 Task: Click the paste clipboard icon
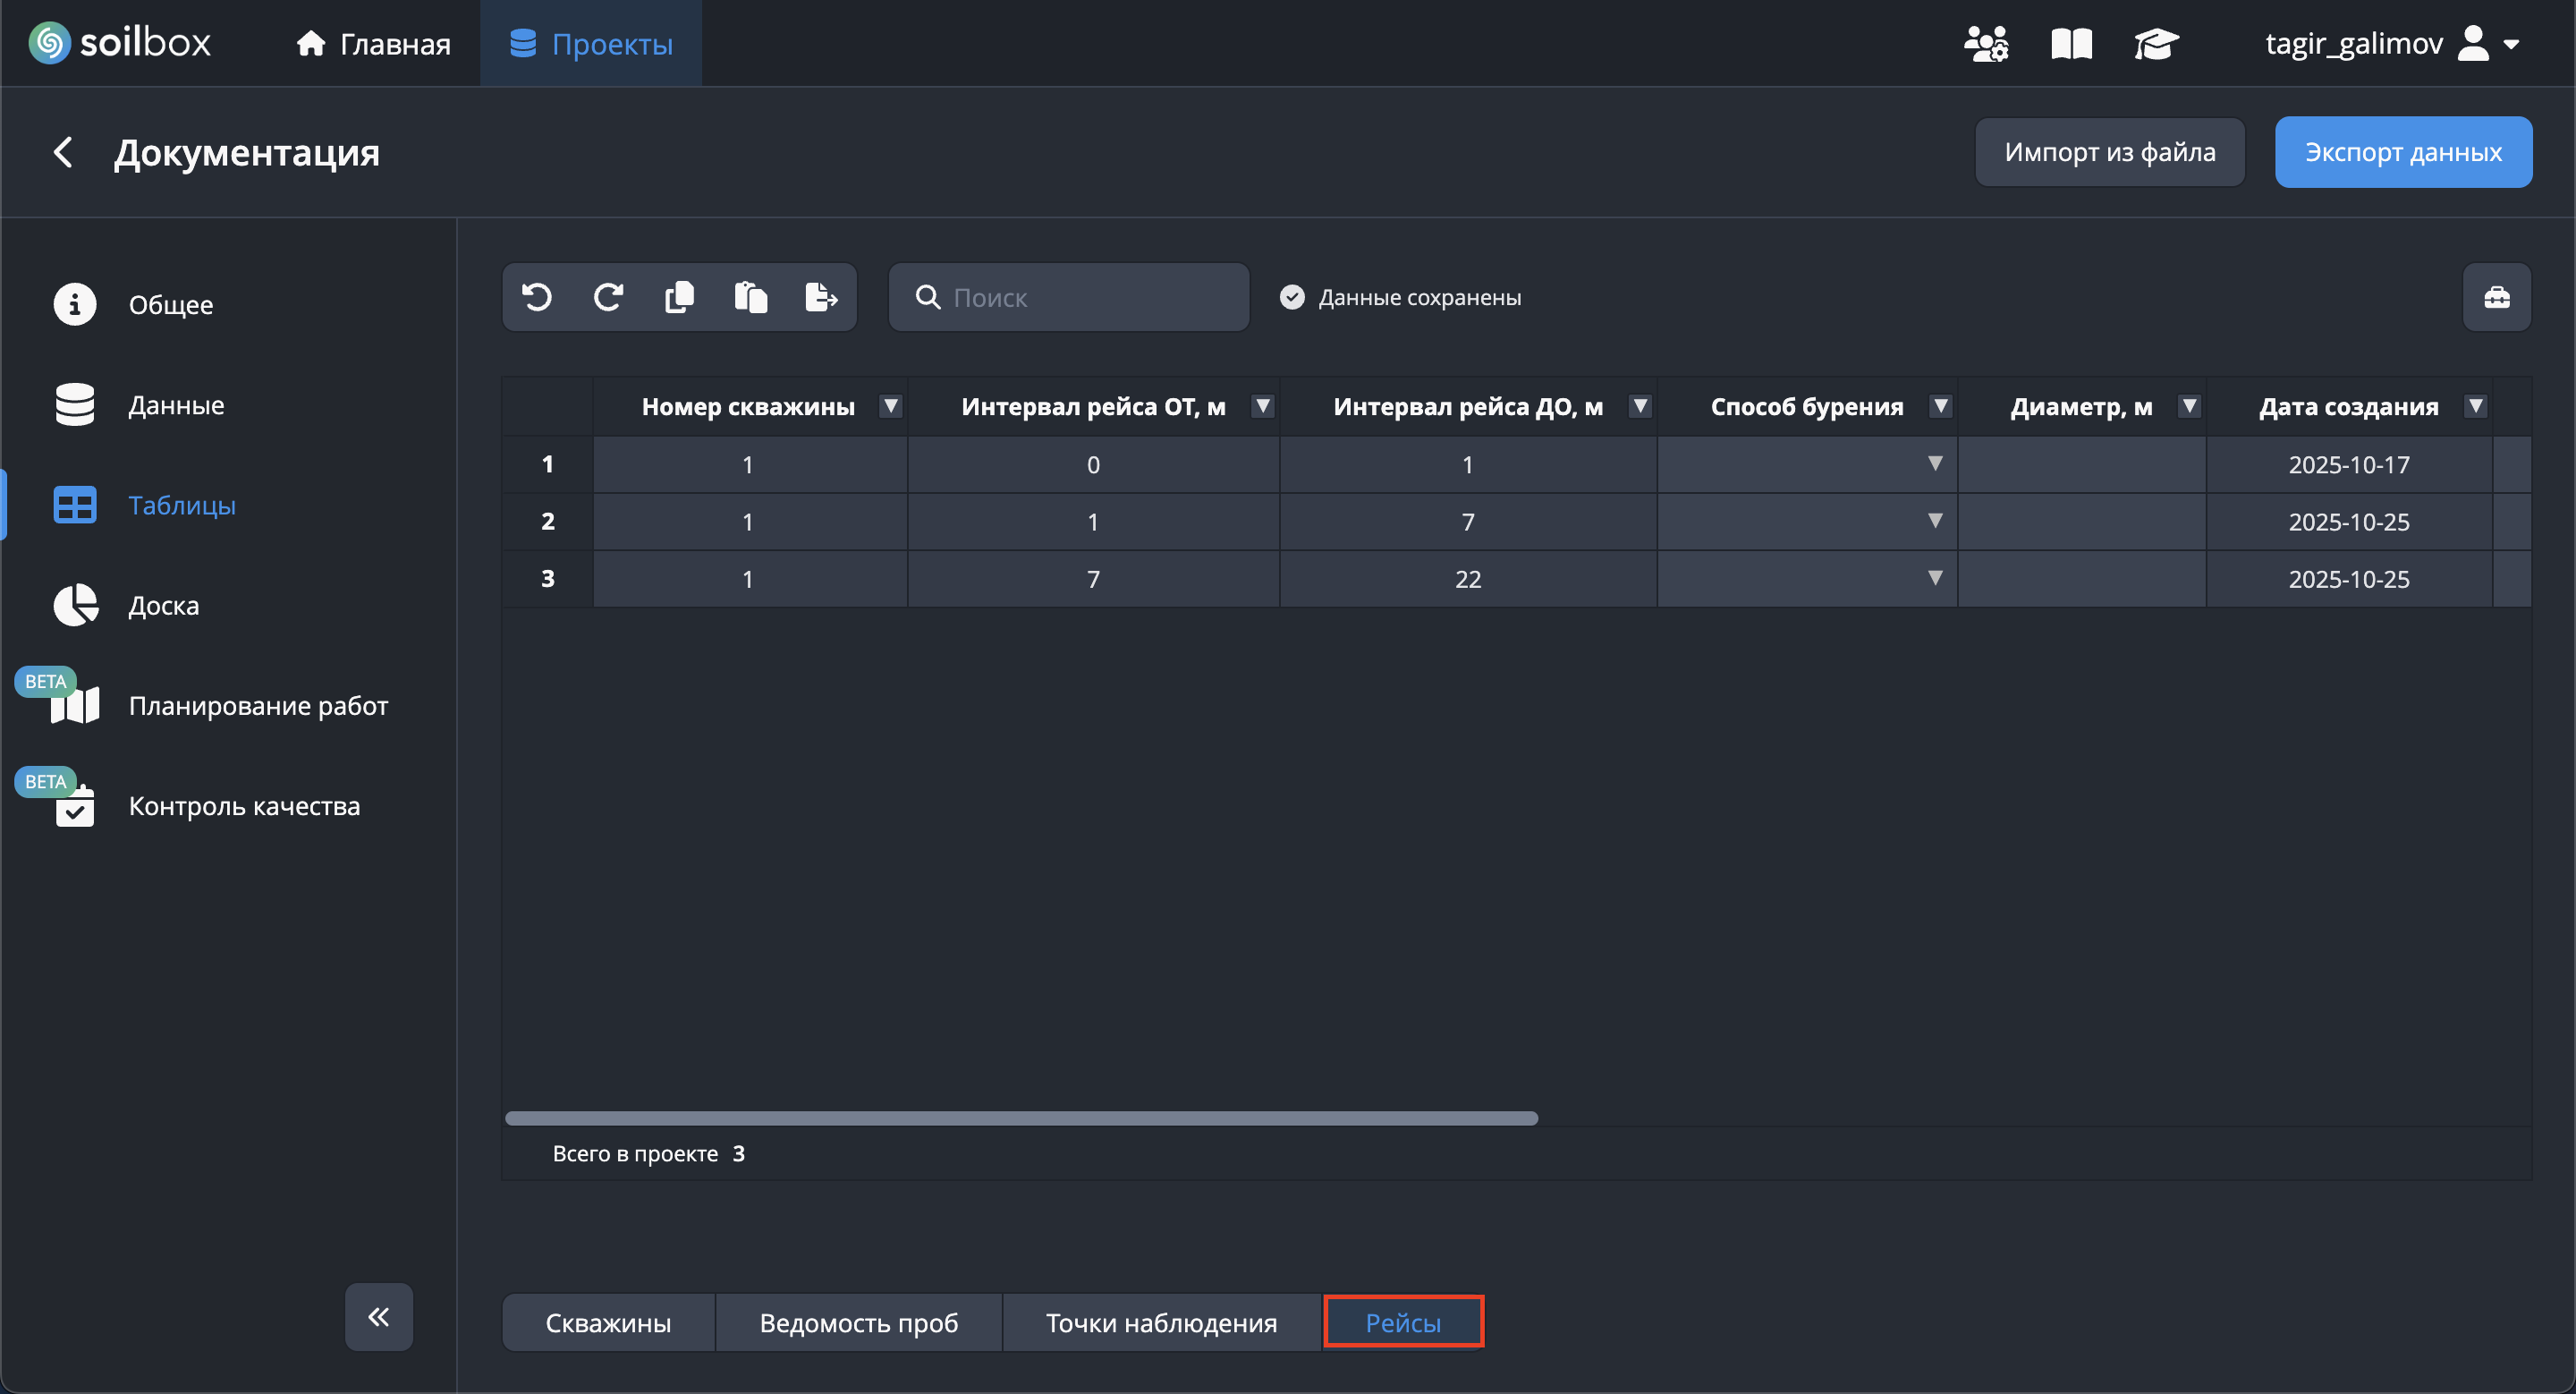coord(750,297)
